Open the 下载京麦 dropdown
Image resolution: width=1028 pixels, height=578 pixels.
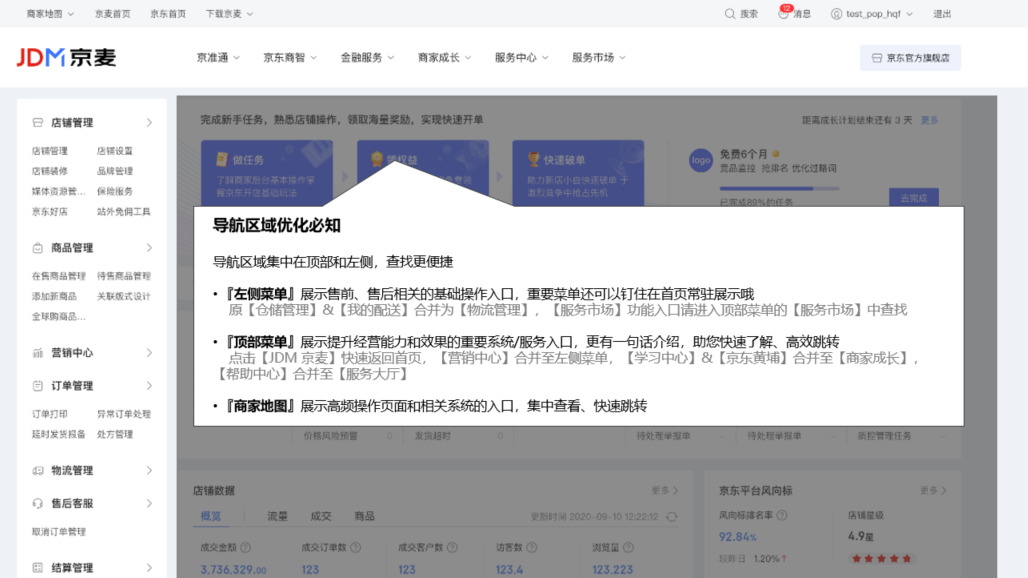coord(229,14)
